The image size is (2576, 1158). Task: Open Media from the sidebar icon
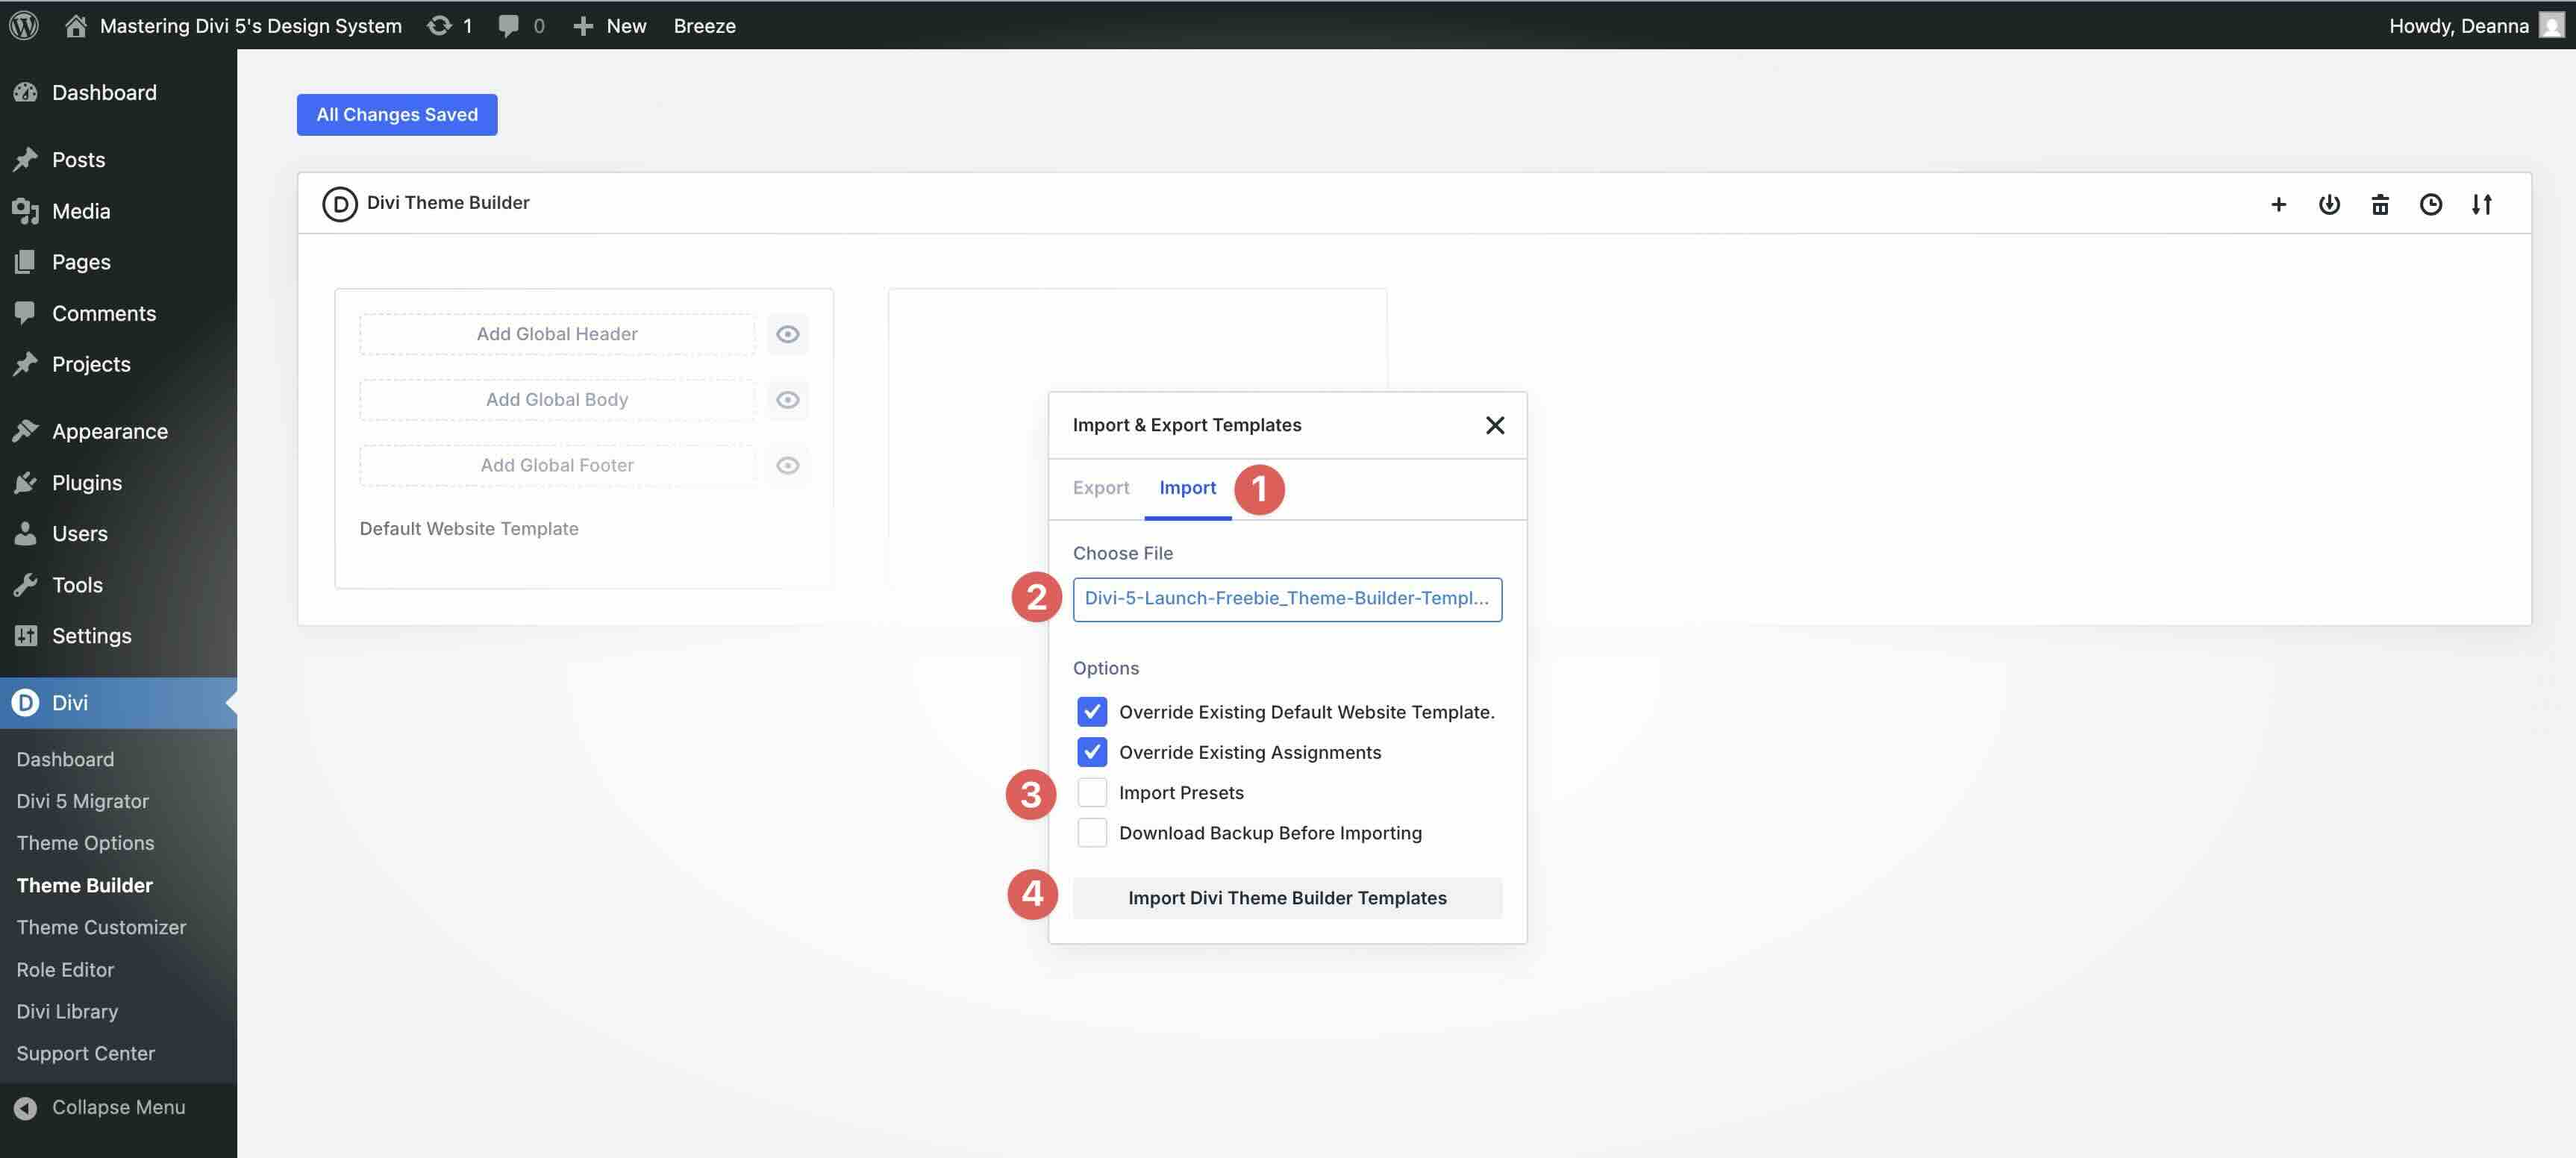[x=27, y=210]
